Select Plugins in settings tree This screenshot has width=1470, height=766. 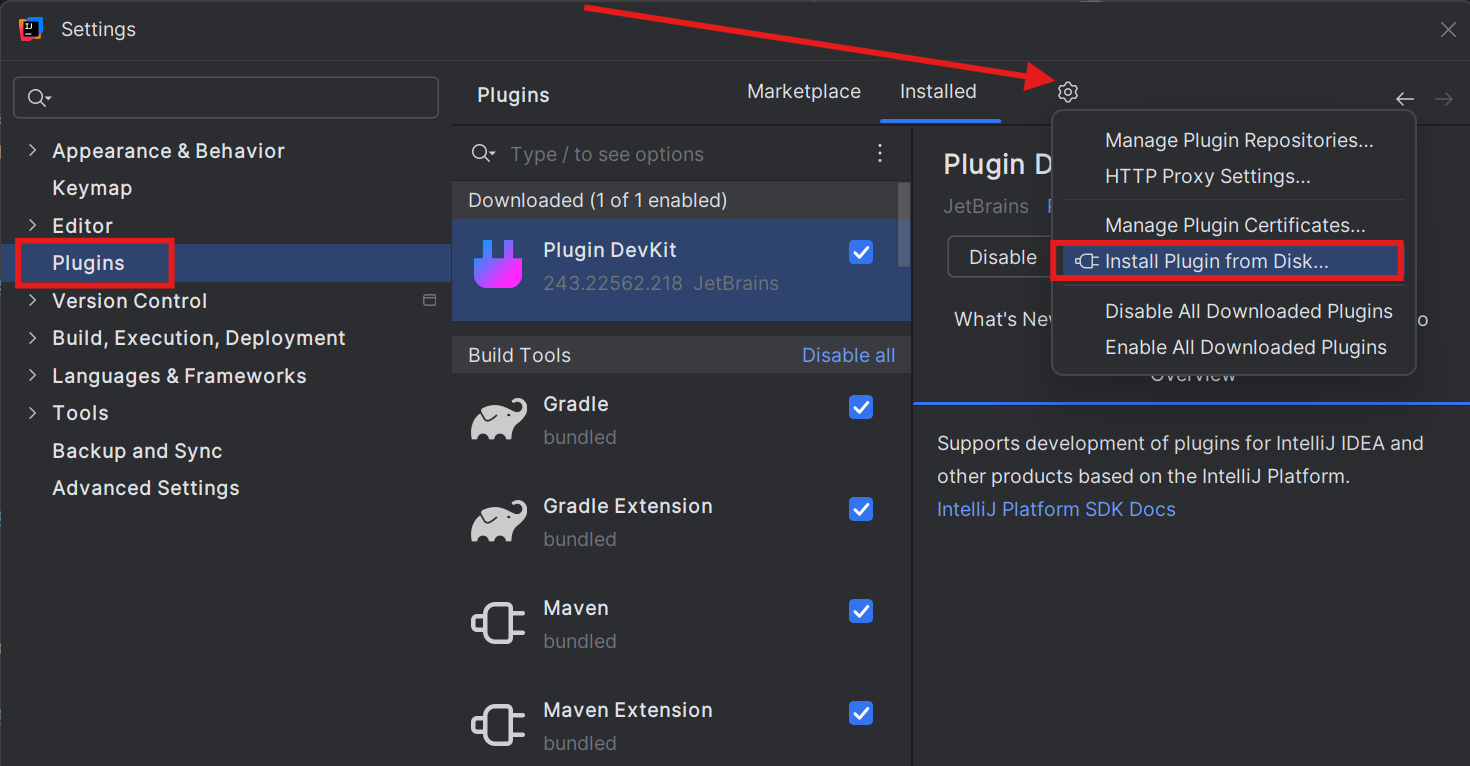[89, 263]
